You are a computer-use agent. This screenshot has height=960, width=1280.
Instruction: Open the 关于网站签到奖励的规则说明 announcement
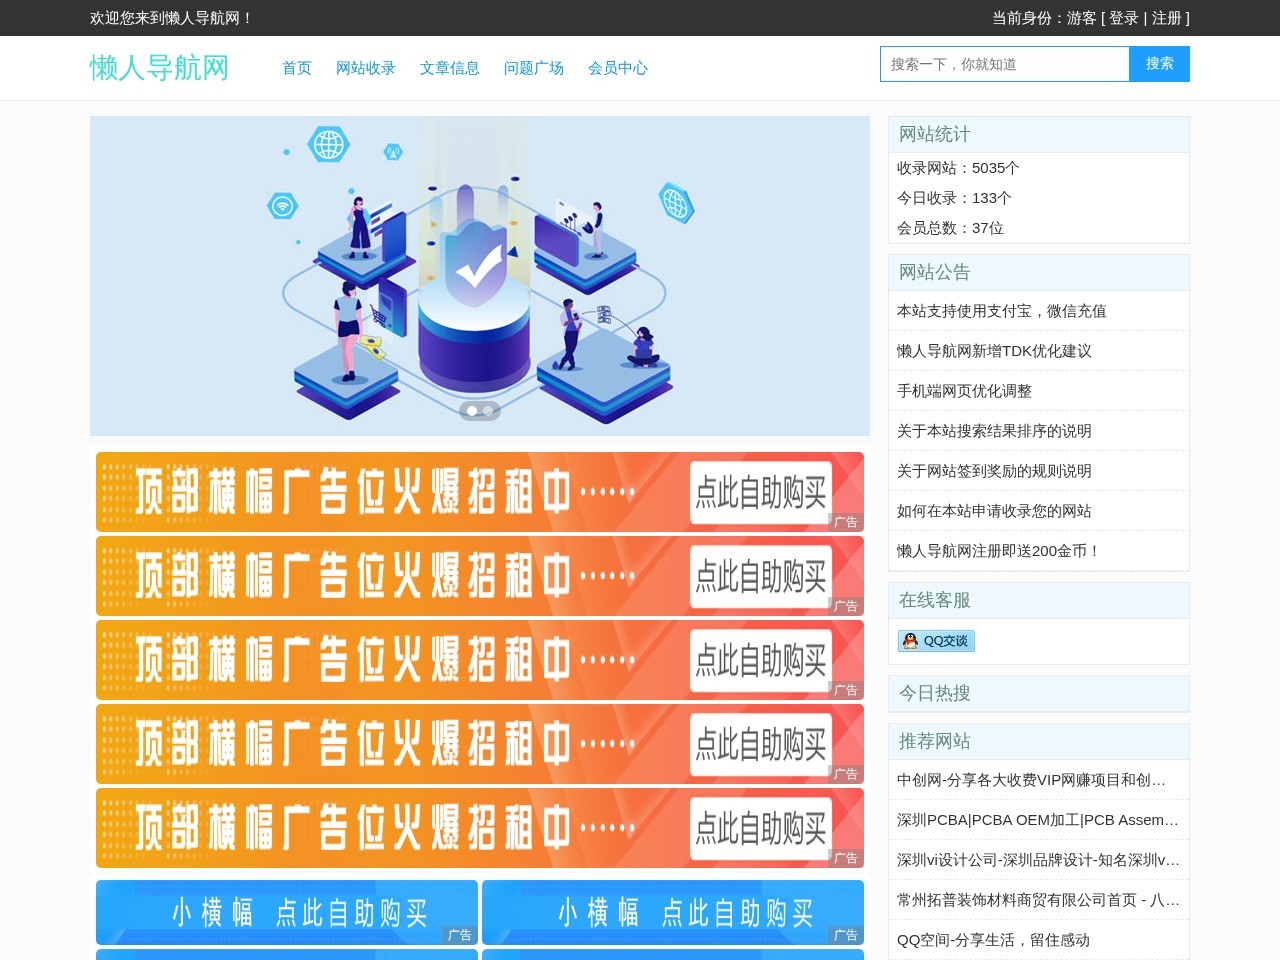[994, 471]
